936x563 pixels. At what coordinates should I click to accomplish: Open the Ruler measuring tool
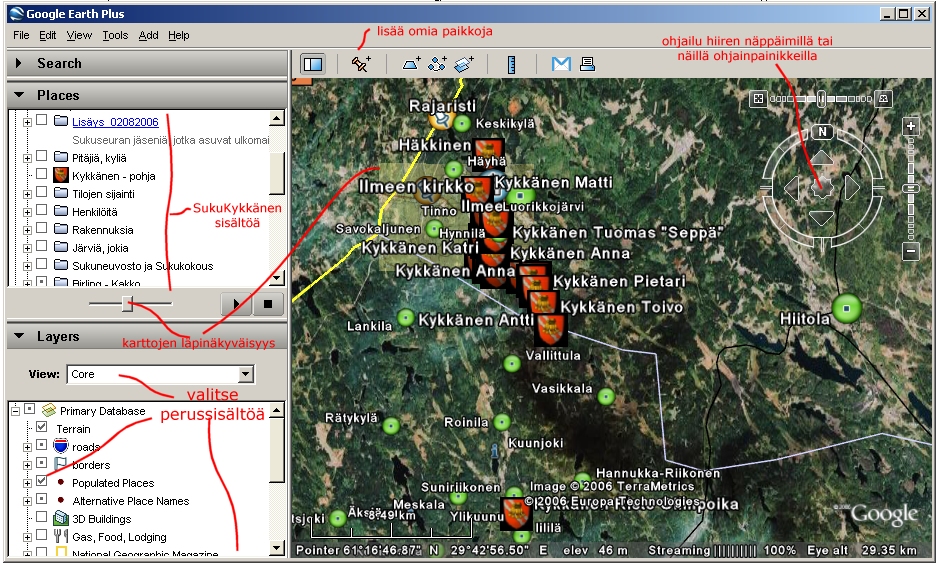(x=511, y=64)
